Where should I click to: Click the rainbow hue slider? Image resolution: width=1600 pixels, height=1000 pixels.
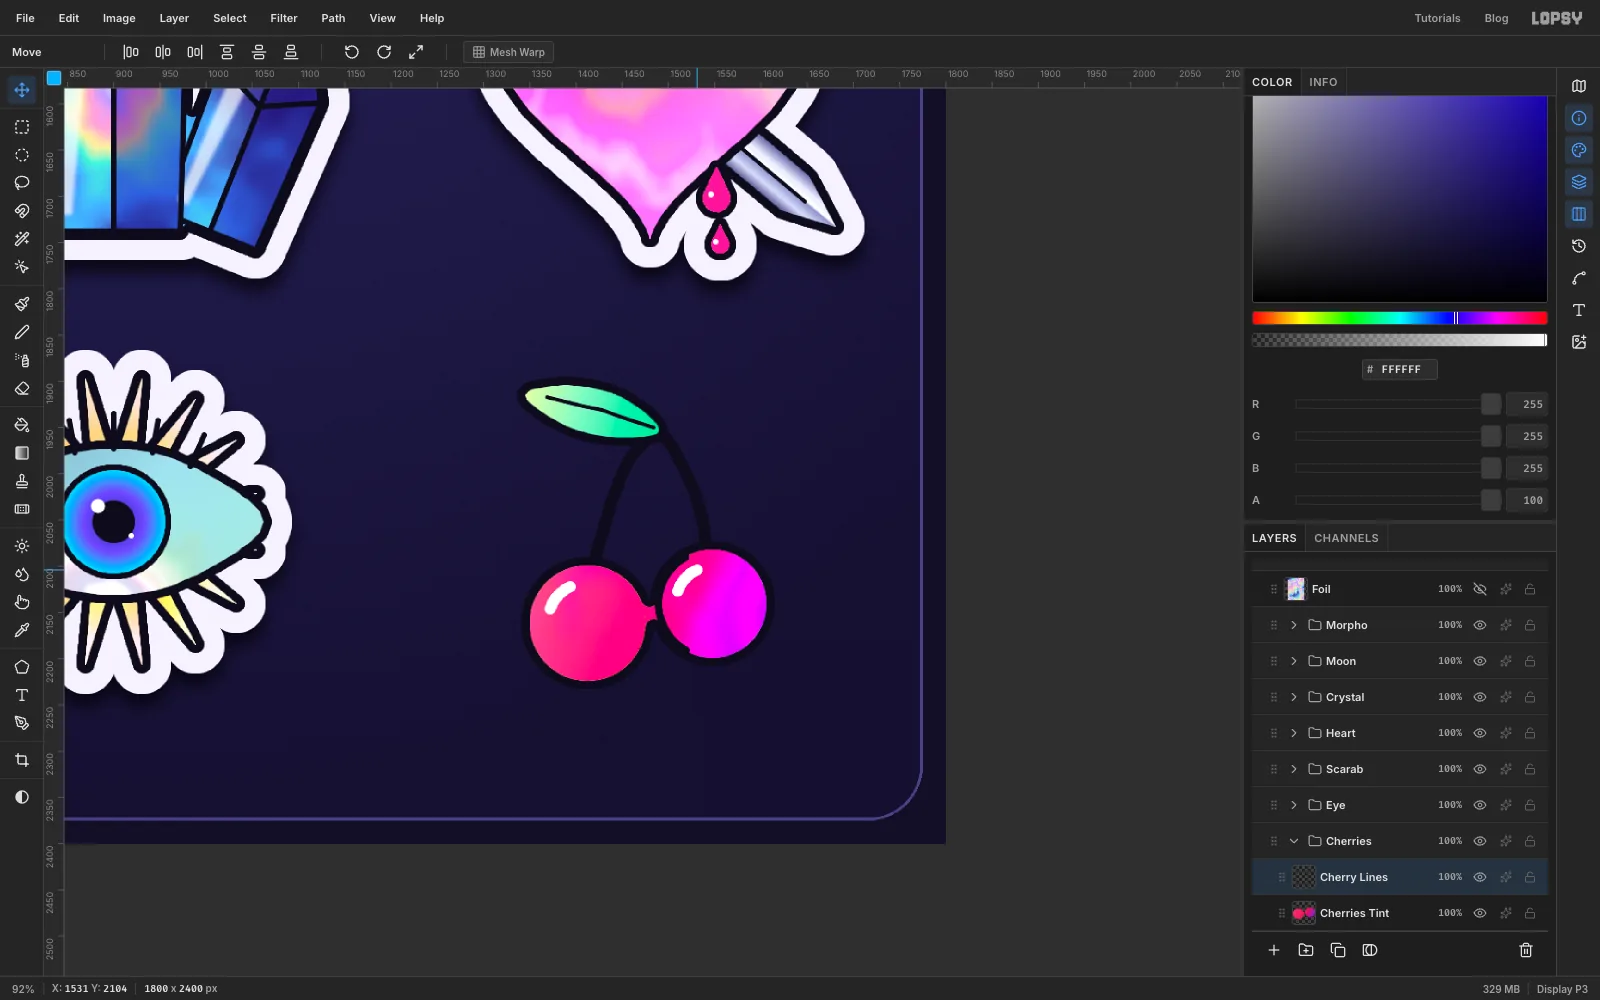[x=1400, y=318]
